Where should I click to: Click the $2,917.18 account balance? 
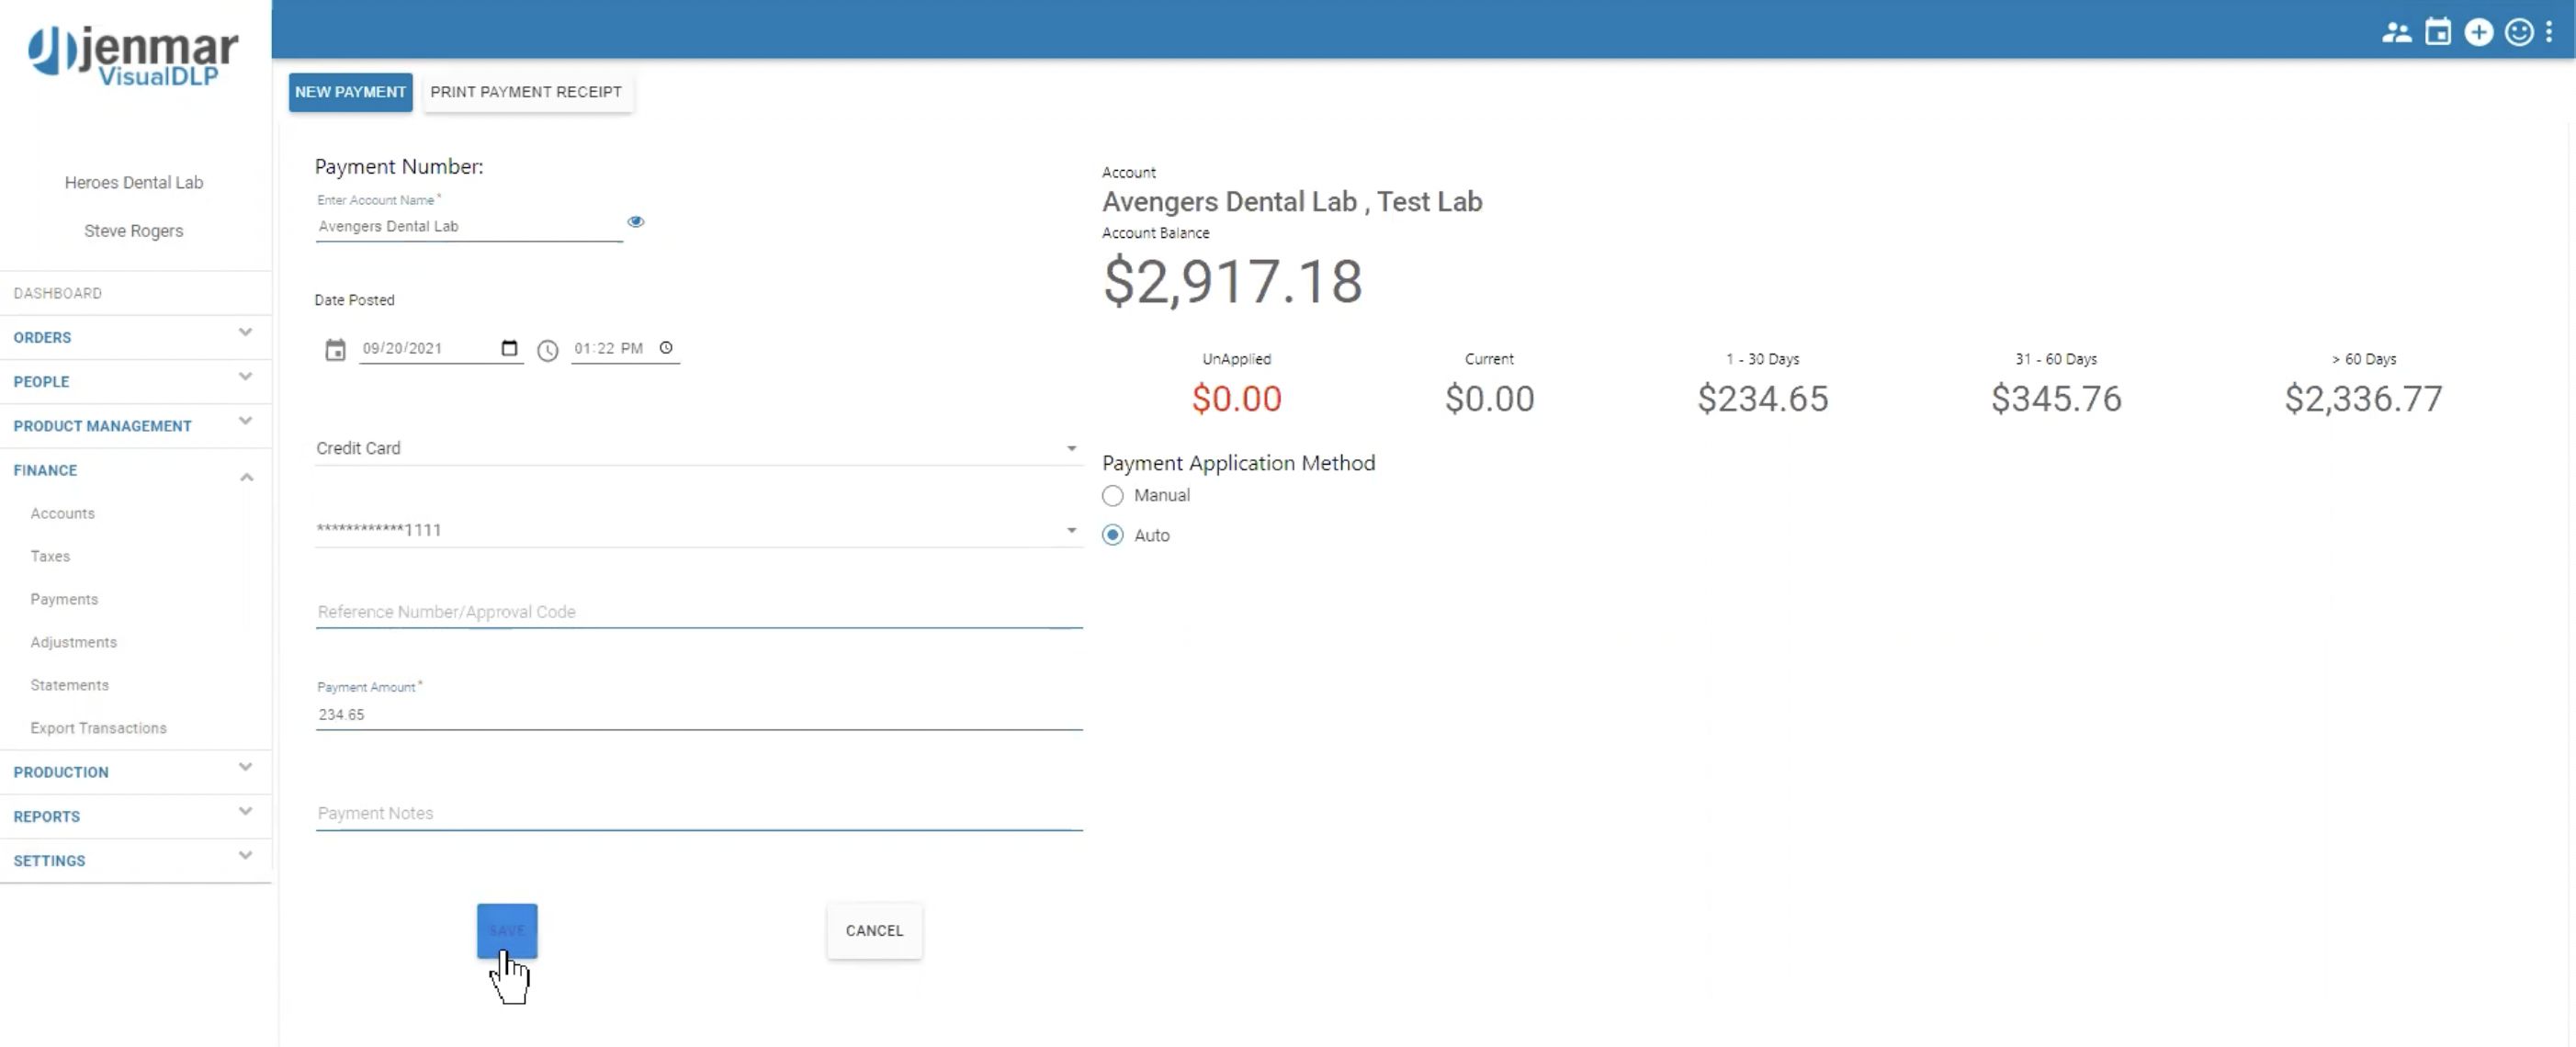1232,281
